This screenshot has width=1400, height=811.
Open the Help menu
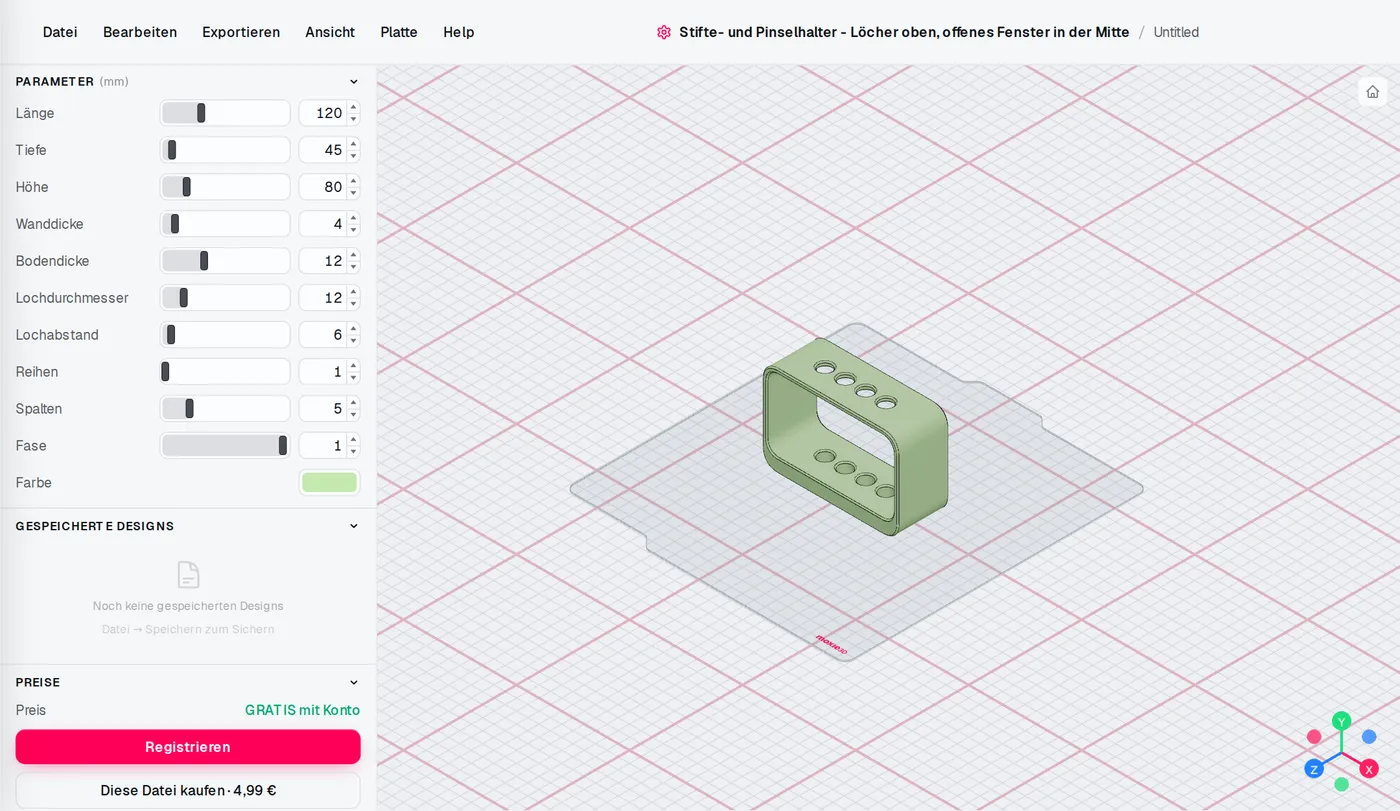(x=459, y=32)
